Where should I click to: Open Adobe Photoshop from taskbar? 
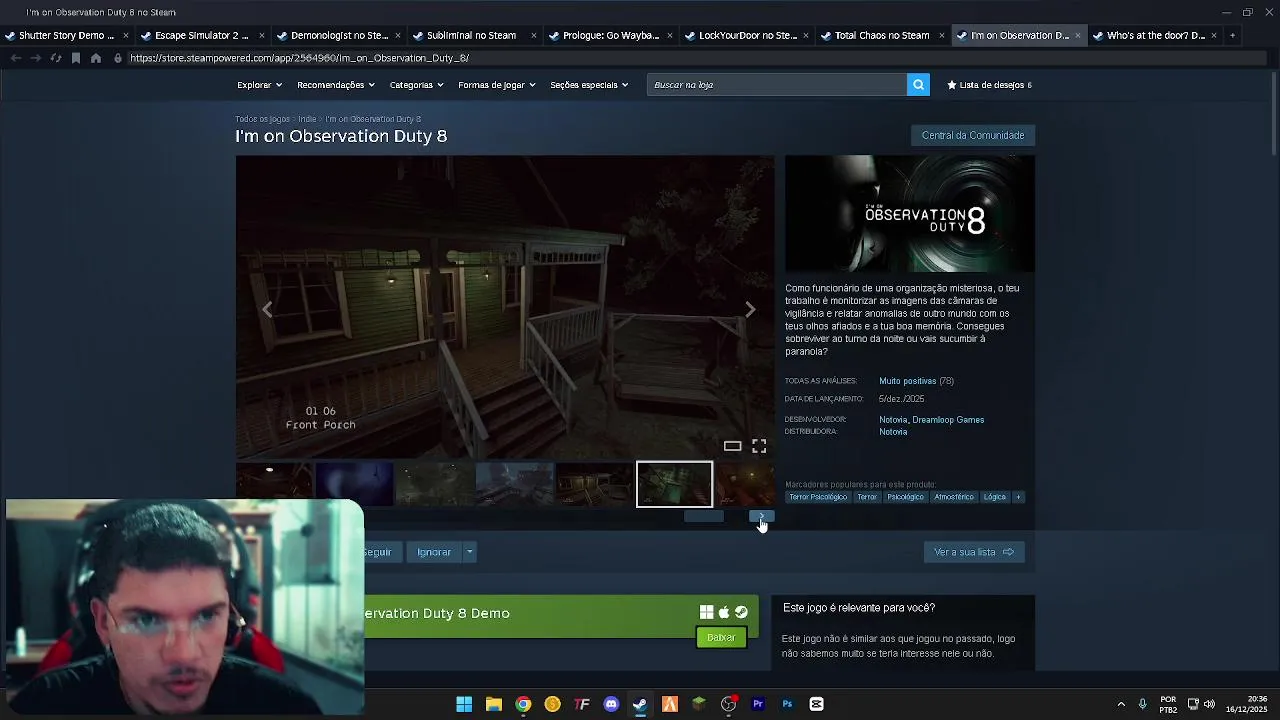point(787,704)
